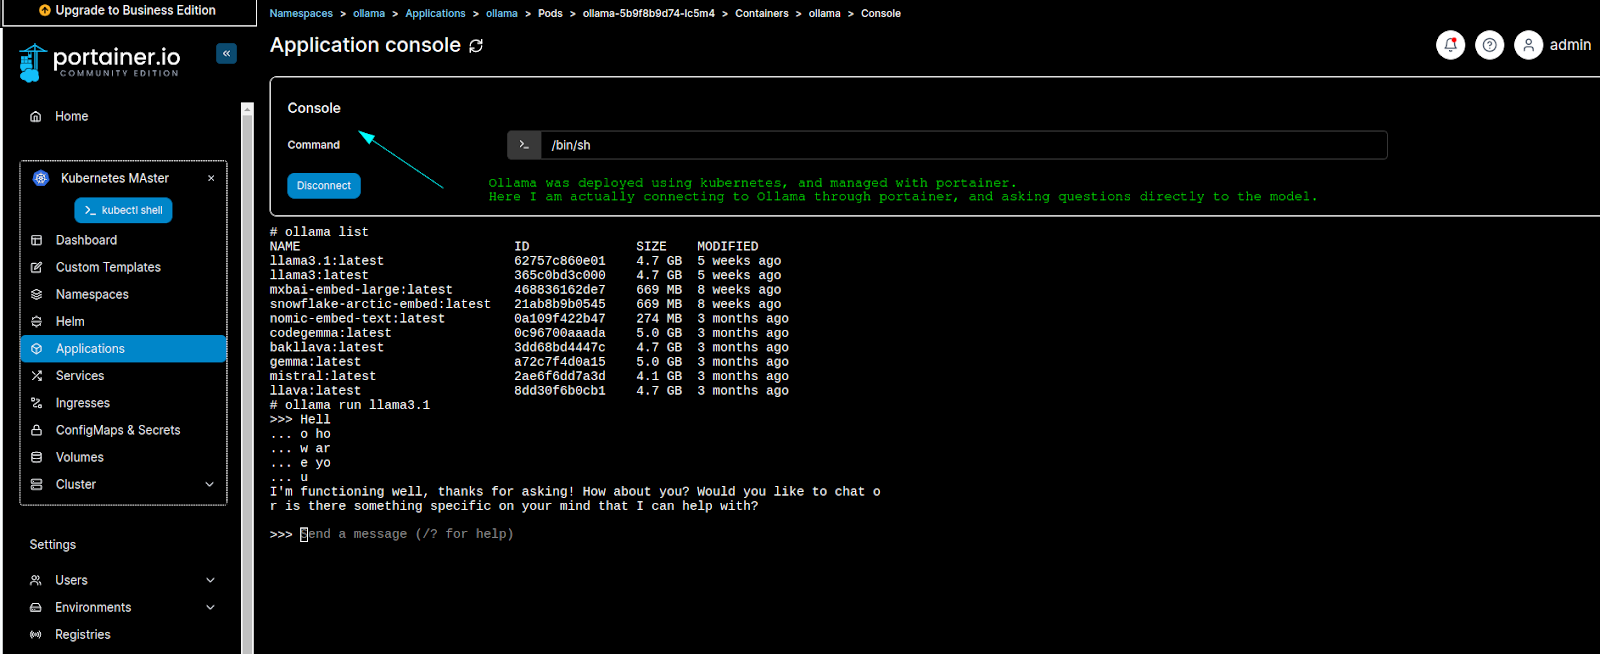Click the Registries icon under Settings
Viewport: 1600px width, 654px height.
pyautogui.click(x=36, y=634)
